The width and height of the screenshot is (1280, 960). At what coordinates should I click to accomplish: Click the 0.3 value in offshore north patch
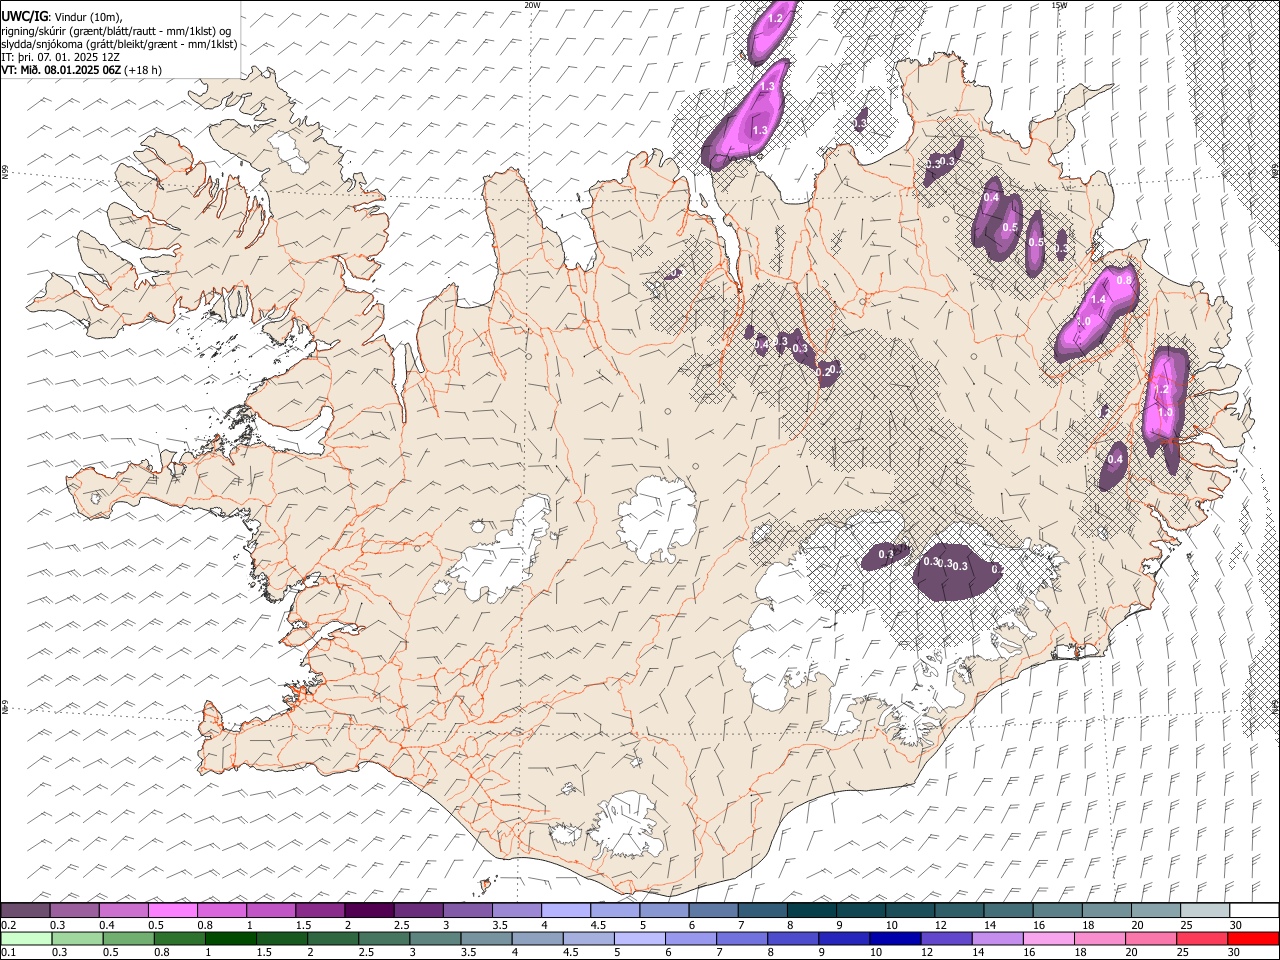[x=860, y=124]
